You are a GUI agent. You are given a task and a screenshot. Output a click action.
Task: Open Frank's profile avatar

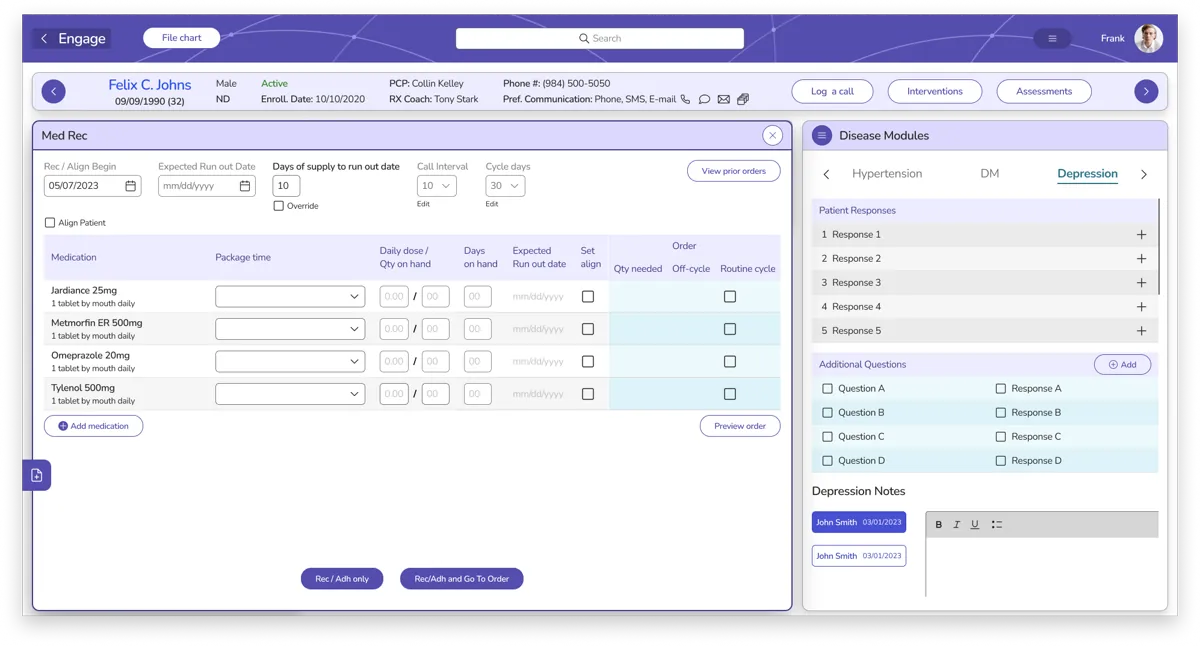coord(1148,39)
